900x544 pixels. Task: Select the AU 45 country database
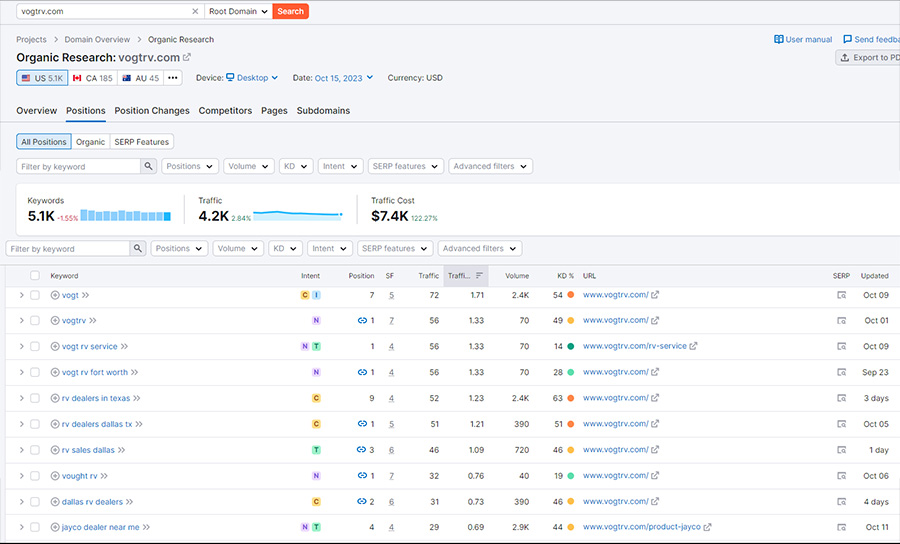(141, 78)
